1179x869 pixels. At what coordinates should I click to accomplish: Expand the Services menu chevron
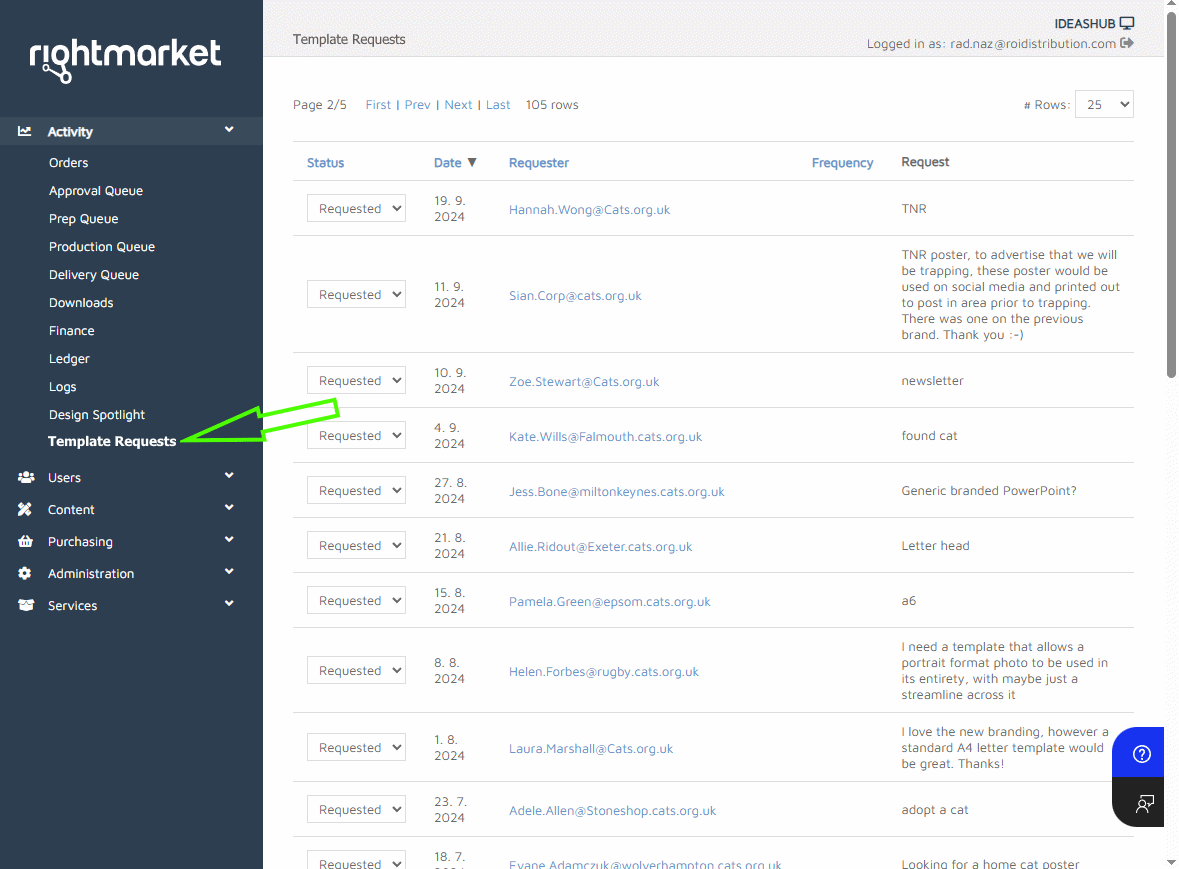[x=229, y=603]
